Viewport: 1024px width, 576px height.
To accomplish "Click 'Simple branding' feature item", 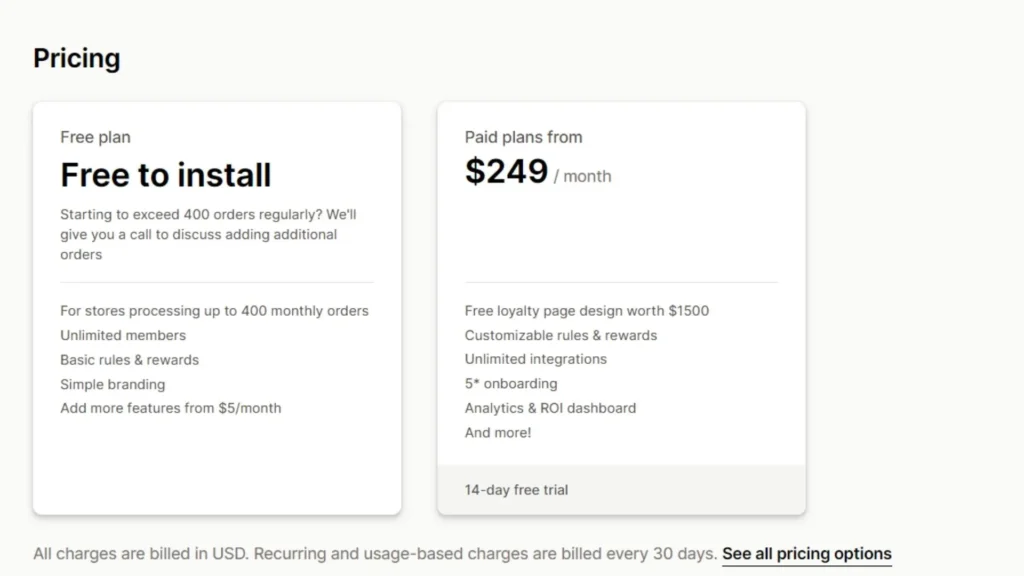I will pyautogui.click(x=113, y=384).
